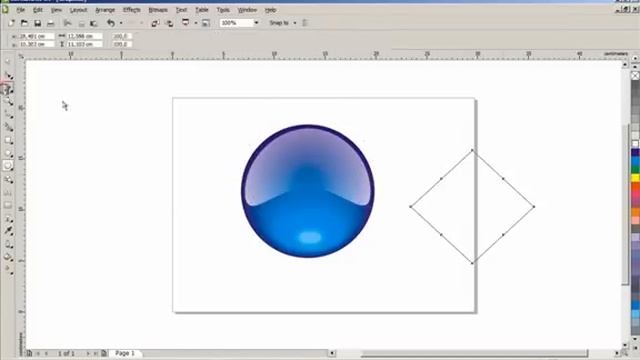Open the Window menu
The width and height of the screenshot is (640, 360).
247,10
